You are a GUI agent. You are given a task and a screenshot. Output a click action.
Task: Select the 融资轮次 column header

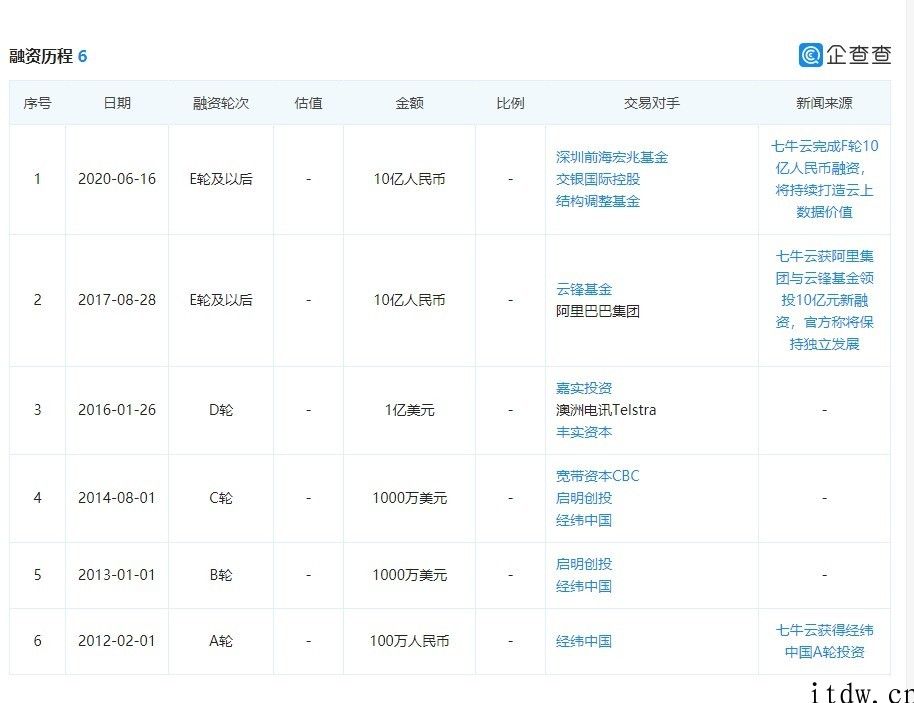[x=221, y=103]
